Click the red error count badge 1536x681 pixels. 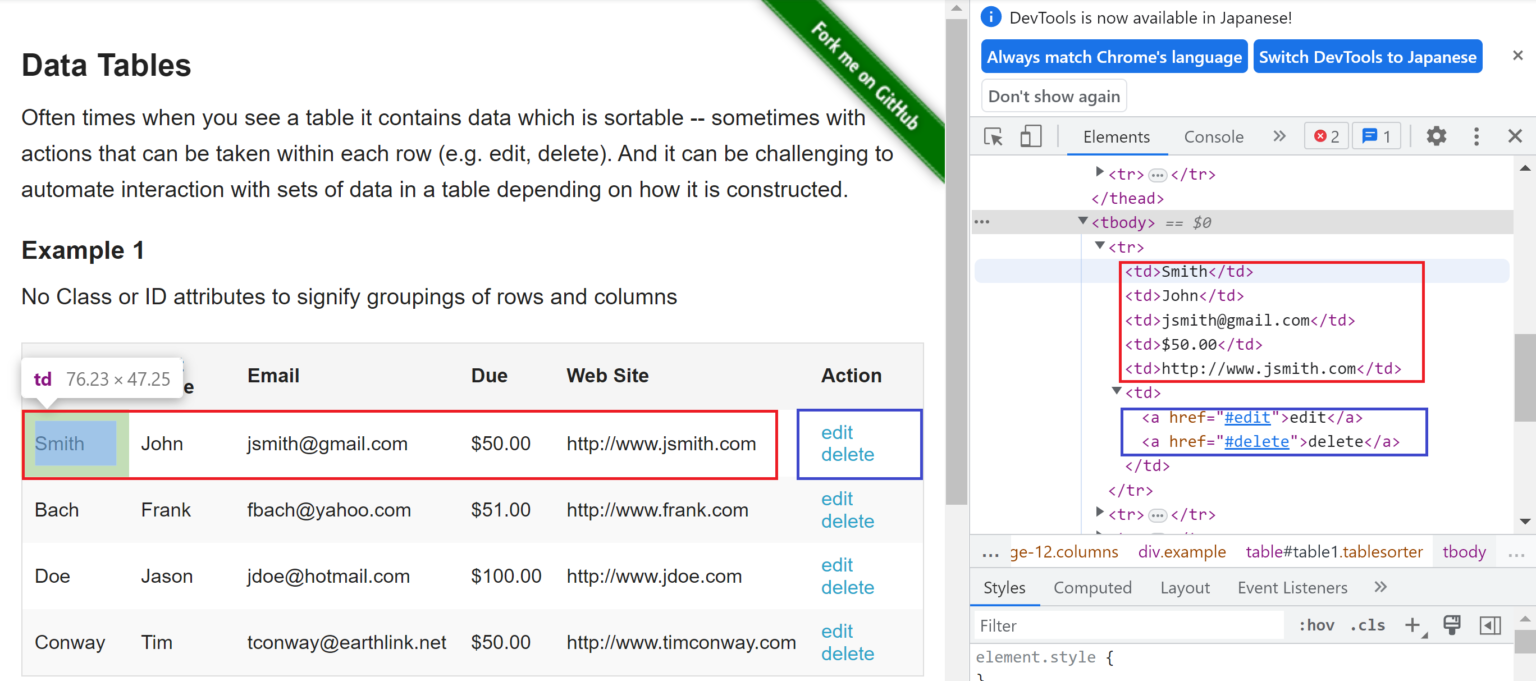1326,137
